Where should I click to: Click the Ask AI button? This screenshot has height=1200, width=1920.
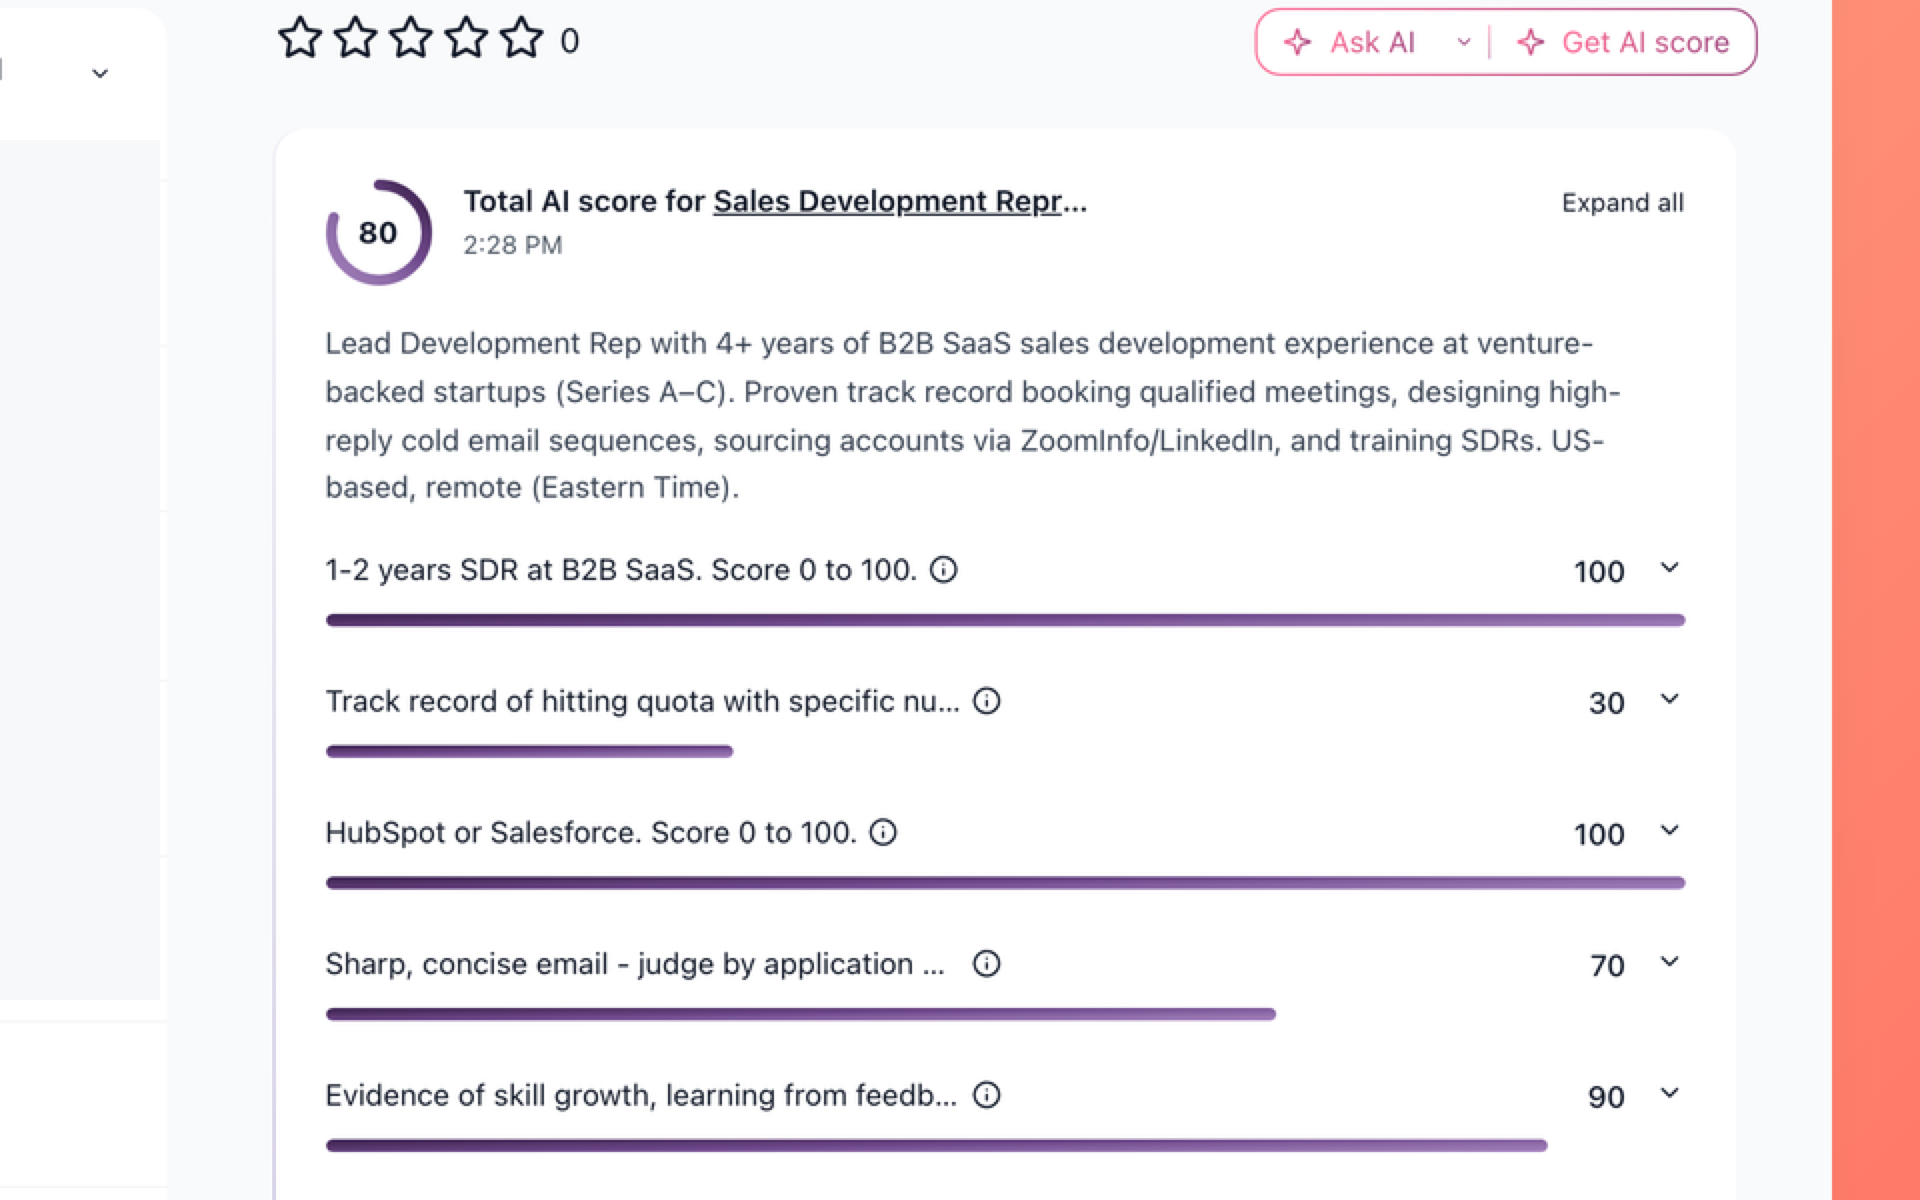click(x=1350, y=42)
